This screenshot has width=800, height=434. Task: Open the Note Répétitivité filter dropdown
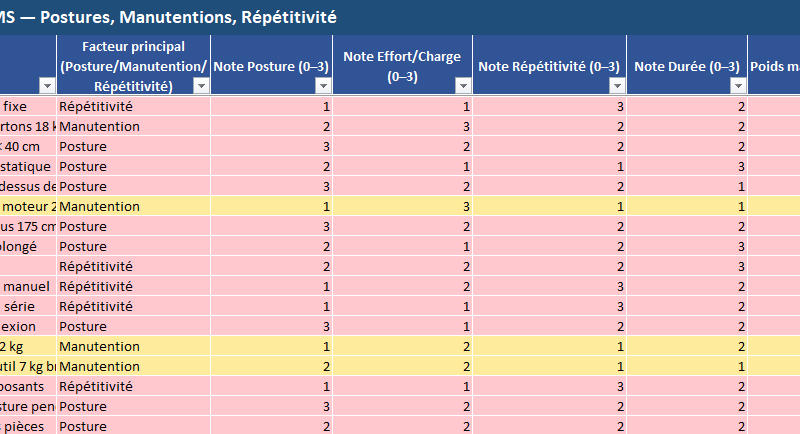pos(616,86)
